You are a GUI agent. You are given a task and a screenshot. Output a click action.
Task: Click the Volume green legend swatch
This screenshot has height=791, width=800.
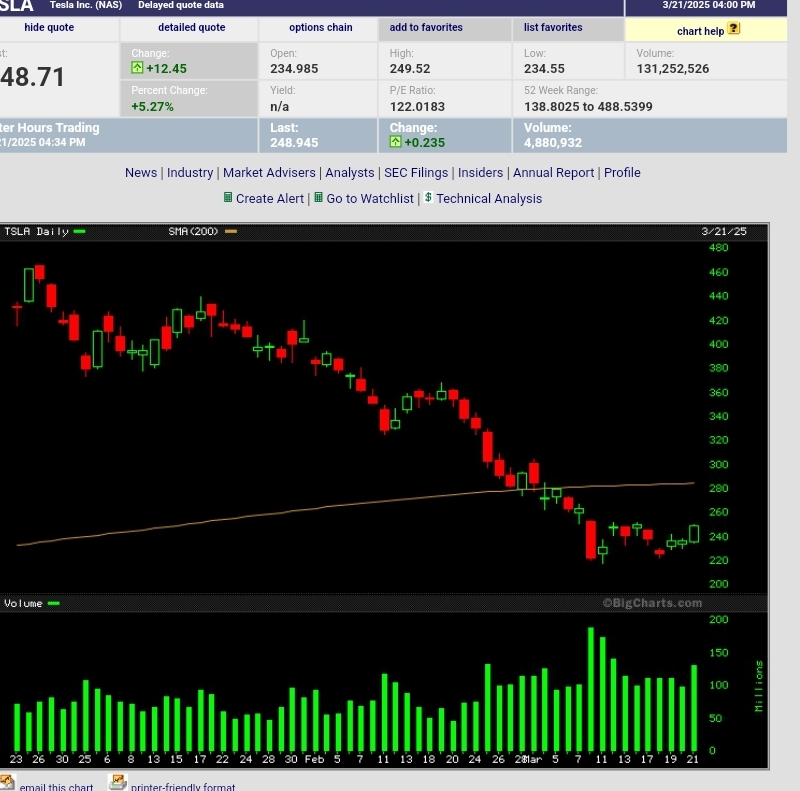point(54,603)
